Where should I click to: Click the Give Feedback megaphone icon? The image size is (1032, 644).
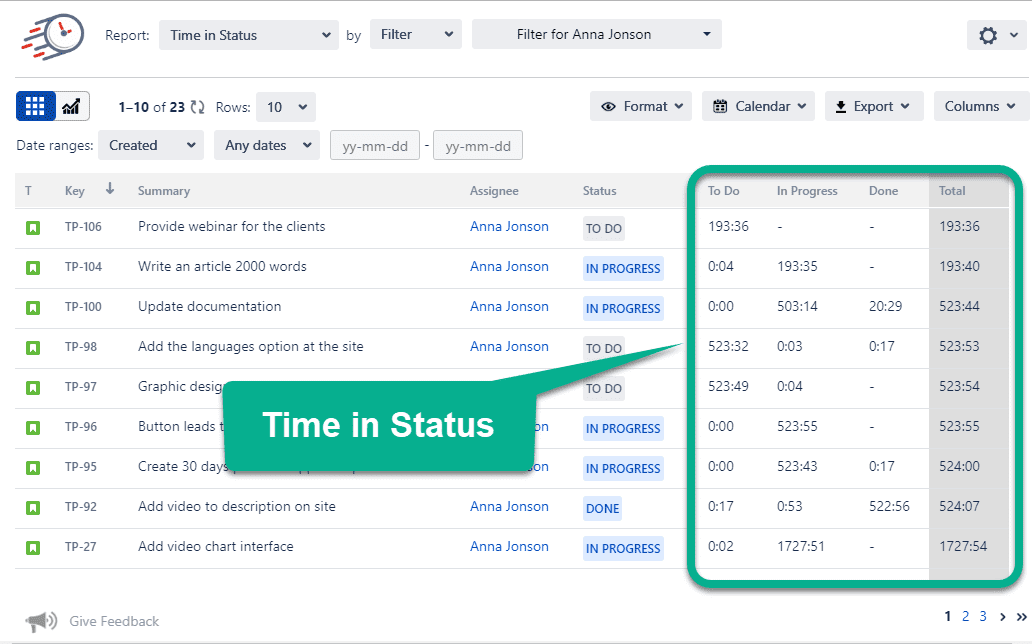pos(42,620)
